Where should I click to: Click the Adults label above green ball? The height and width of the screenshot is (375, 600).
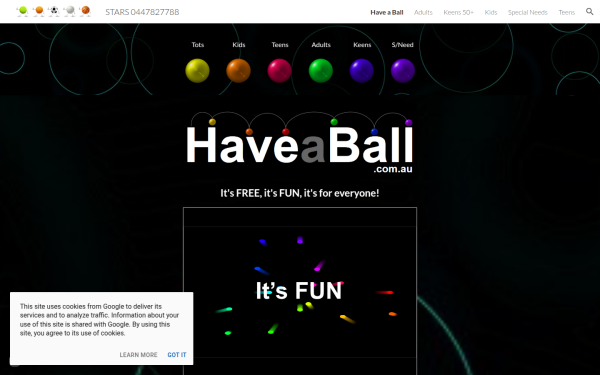(x=321, y=45)
